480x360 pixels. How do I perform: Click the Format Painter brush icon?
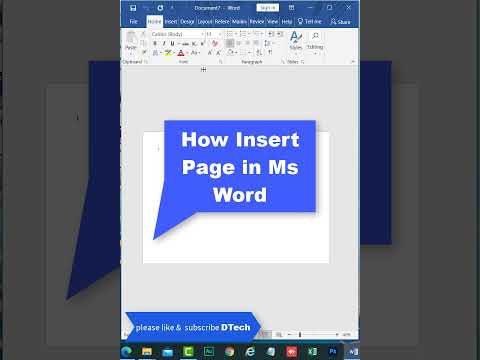point(144,52)
